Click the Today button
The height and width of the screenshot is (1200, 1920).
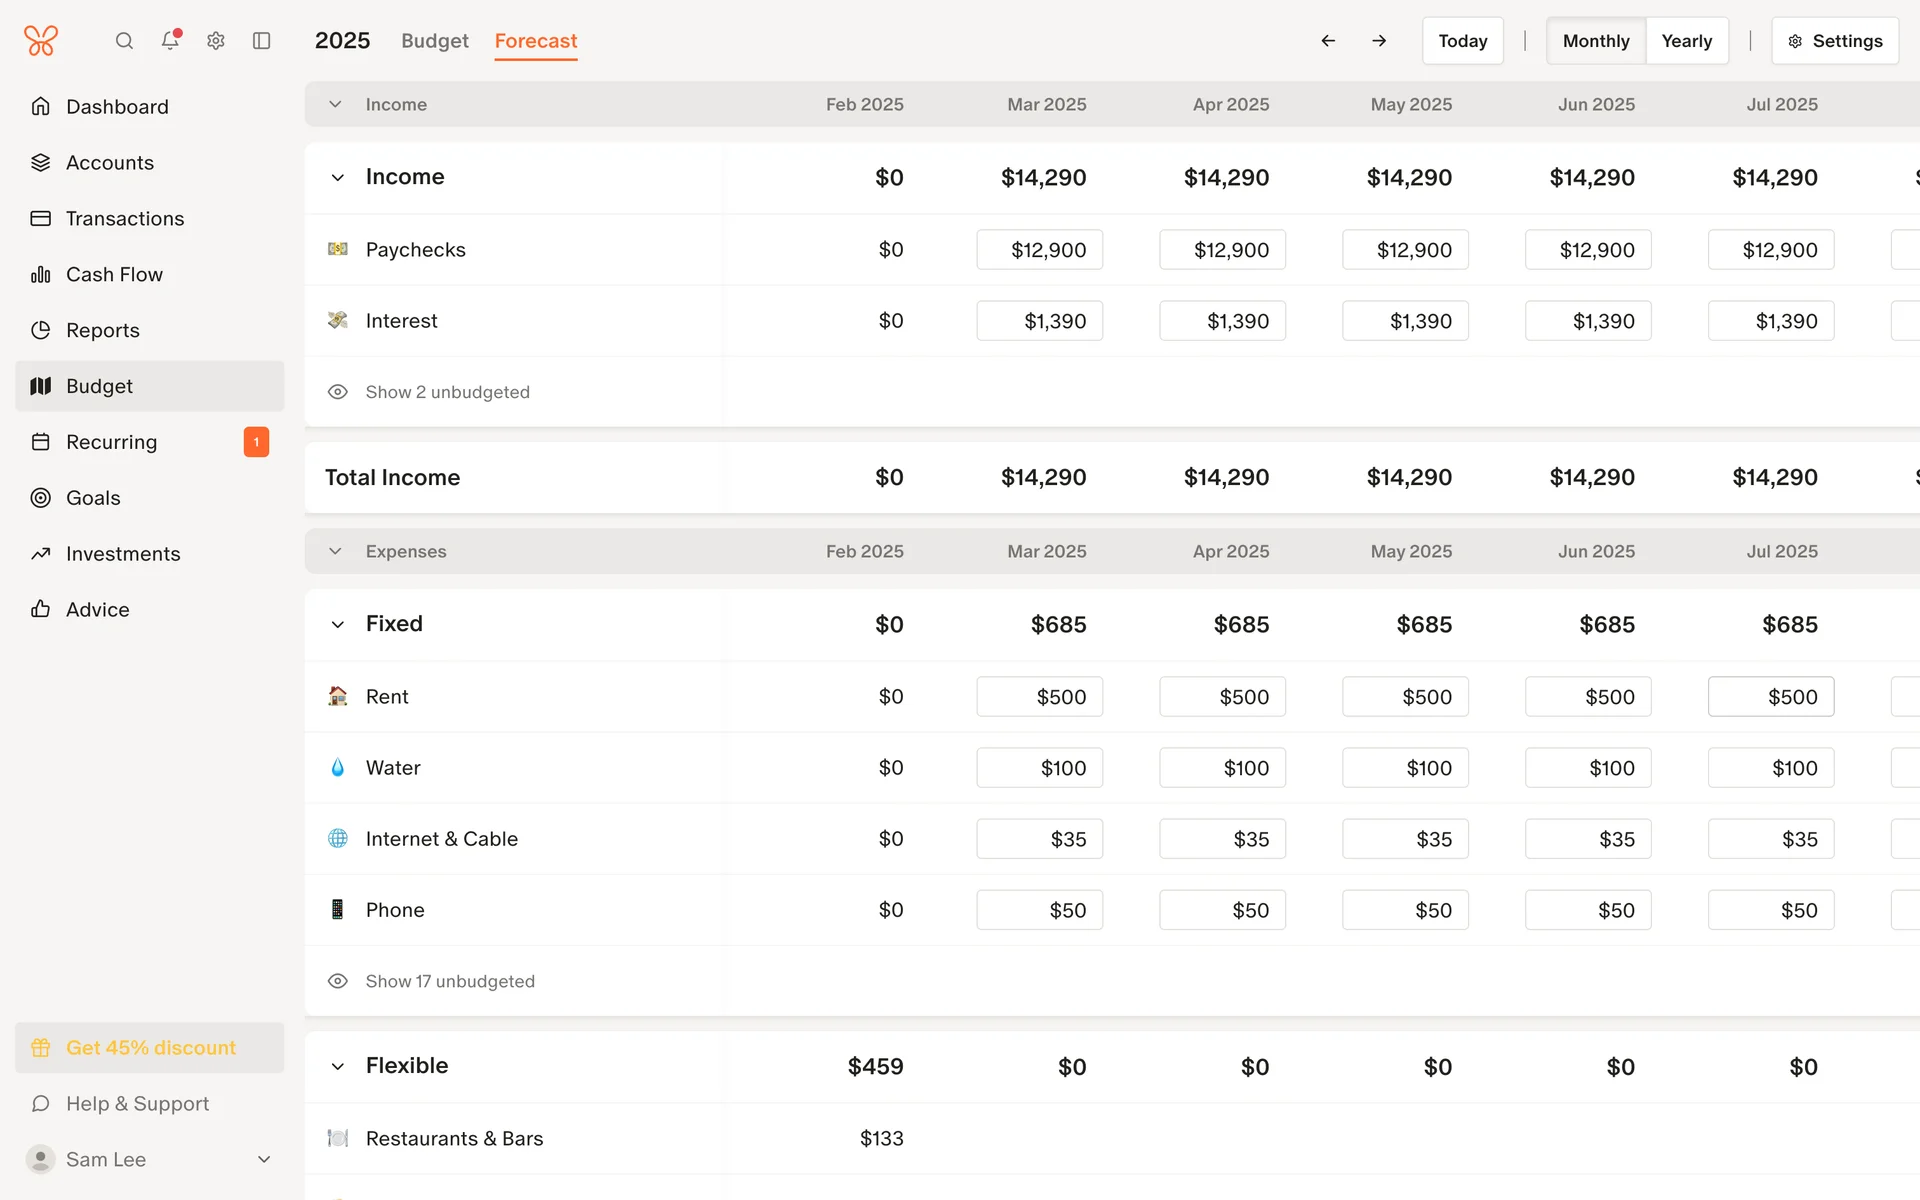tap(1462, 41)
